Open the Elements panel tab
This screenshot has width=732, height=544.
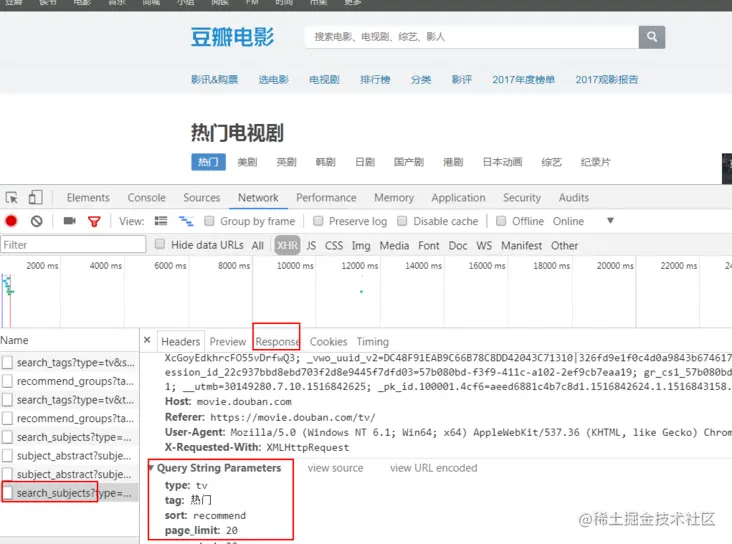tap(88, 198)
